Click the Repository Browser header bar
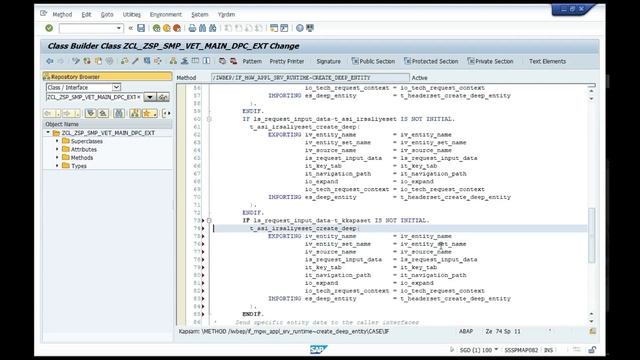The width and height of the screenshot is (640, 360). coord(107,76)
